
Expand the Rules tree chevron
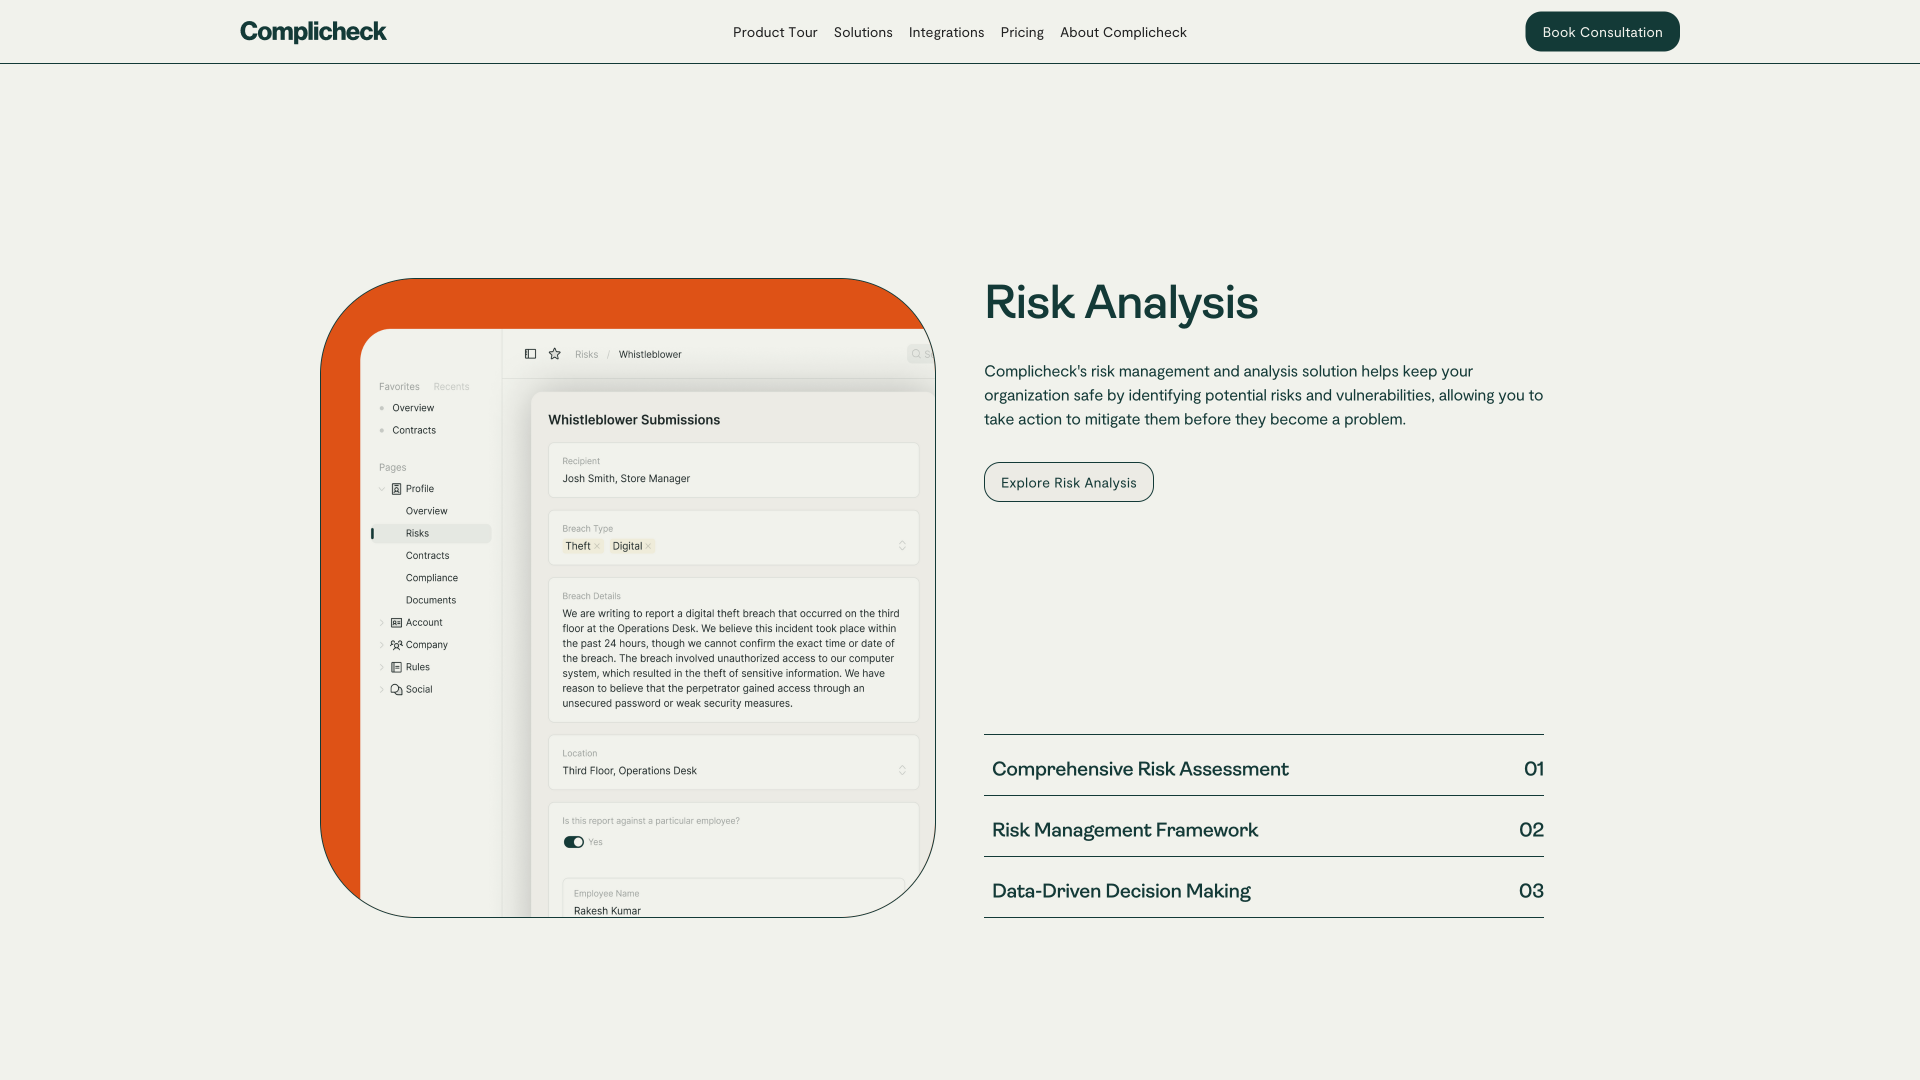[x=382, y=667]
